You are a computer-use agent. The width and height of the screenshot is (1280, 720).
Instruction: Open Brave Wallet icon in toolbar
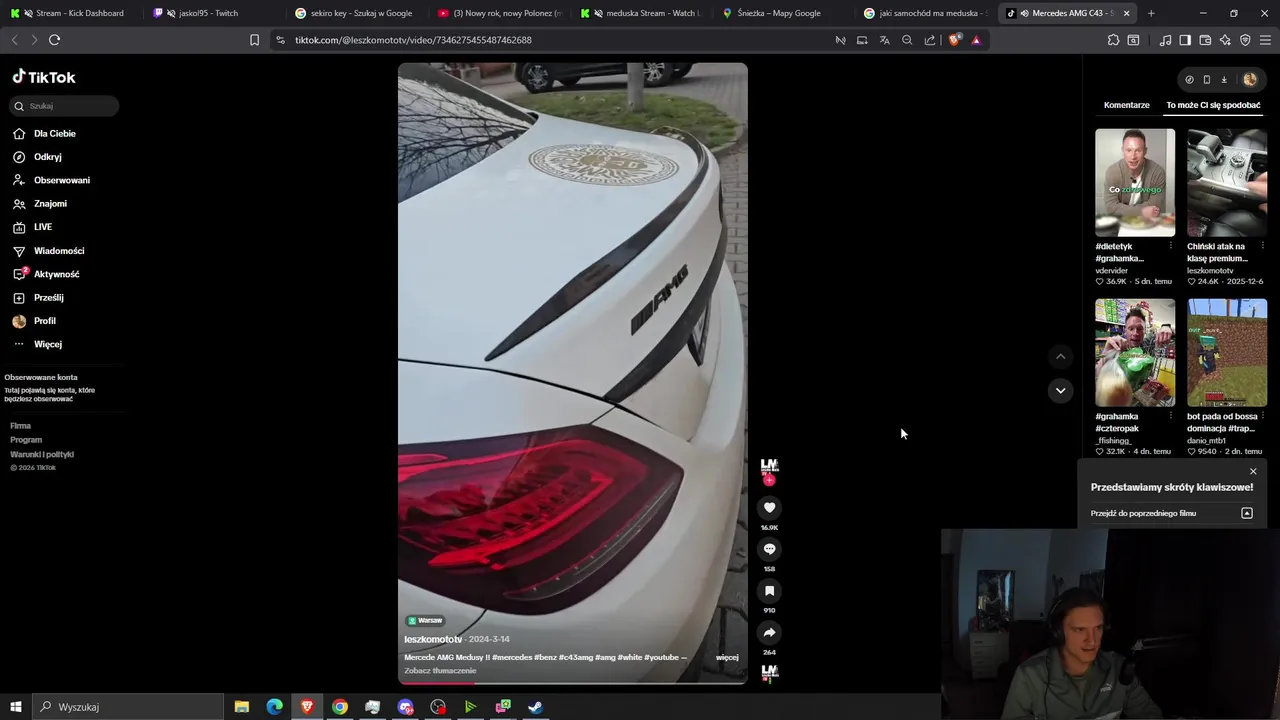coord(1205,40)
